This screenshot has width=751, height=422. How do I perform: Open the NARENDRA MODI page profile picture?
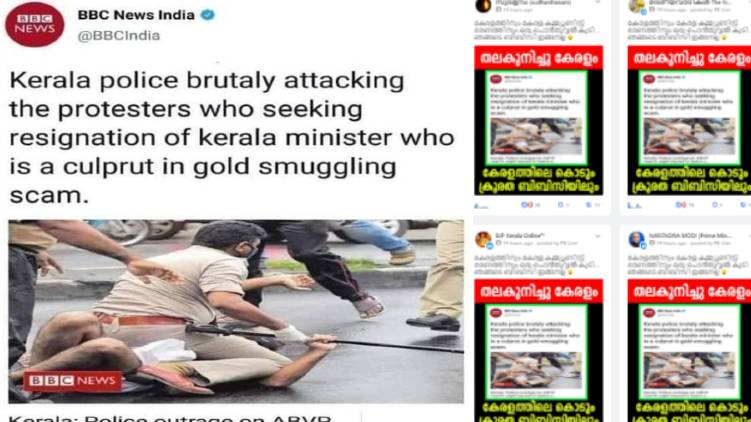click(637, 239)
